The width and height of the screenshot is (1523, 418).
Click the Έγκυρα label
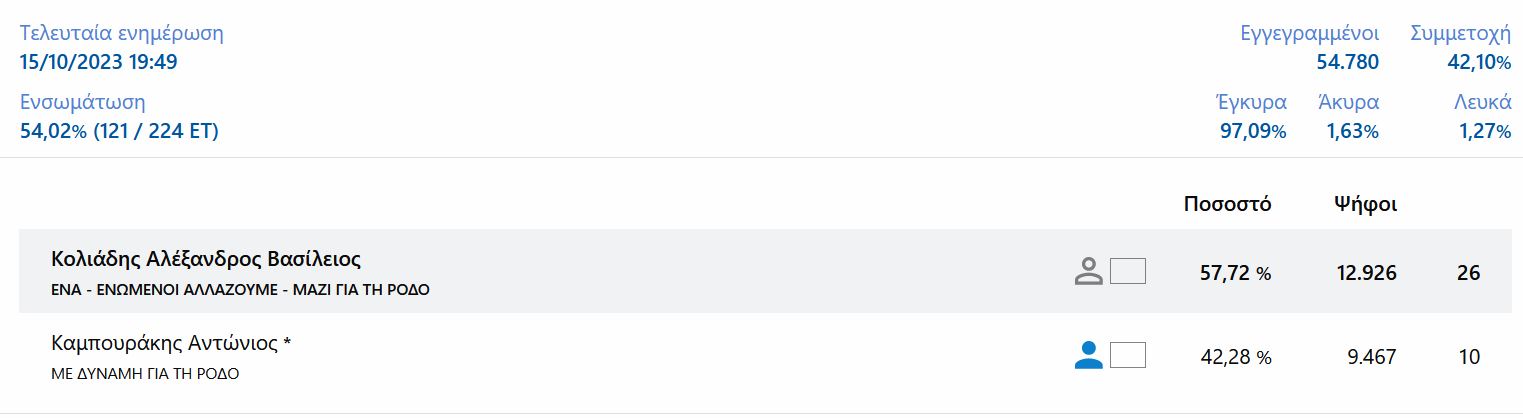pos(1250,102)
